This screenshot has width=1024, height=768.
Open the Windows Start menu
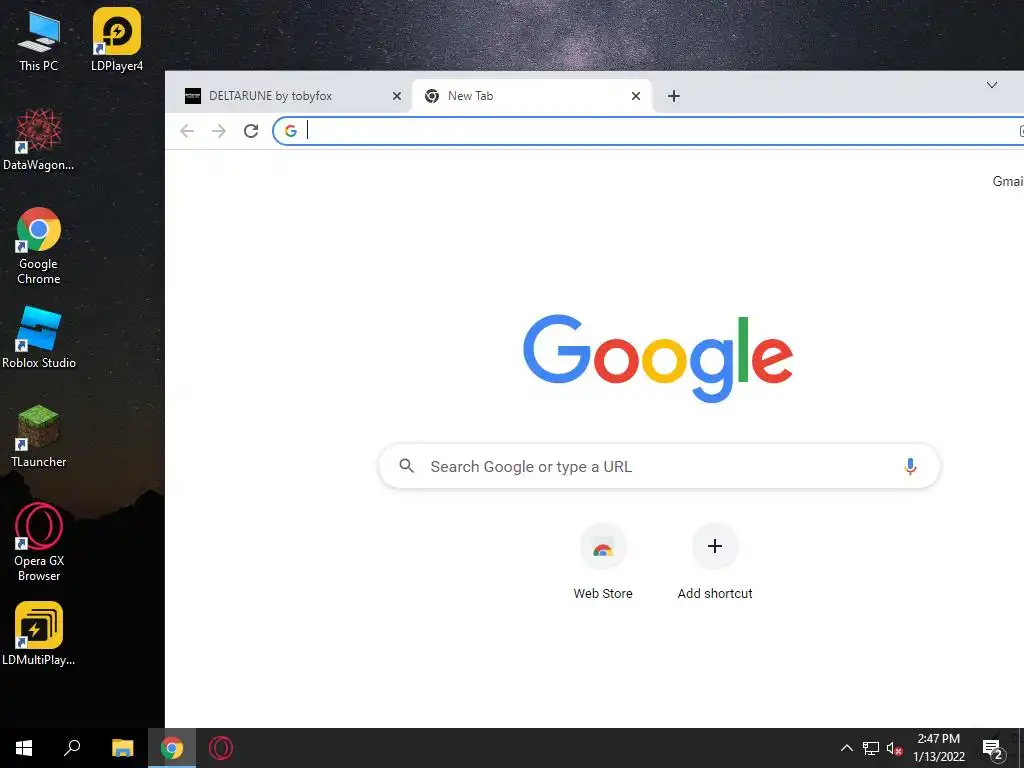tap(24, 748)
